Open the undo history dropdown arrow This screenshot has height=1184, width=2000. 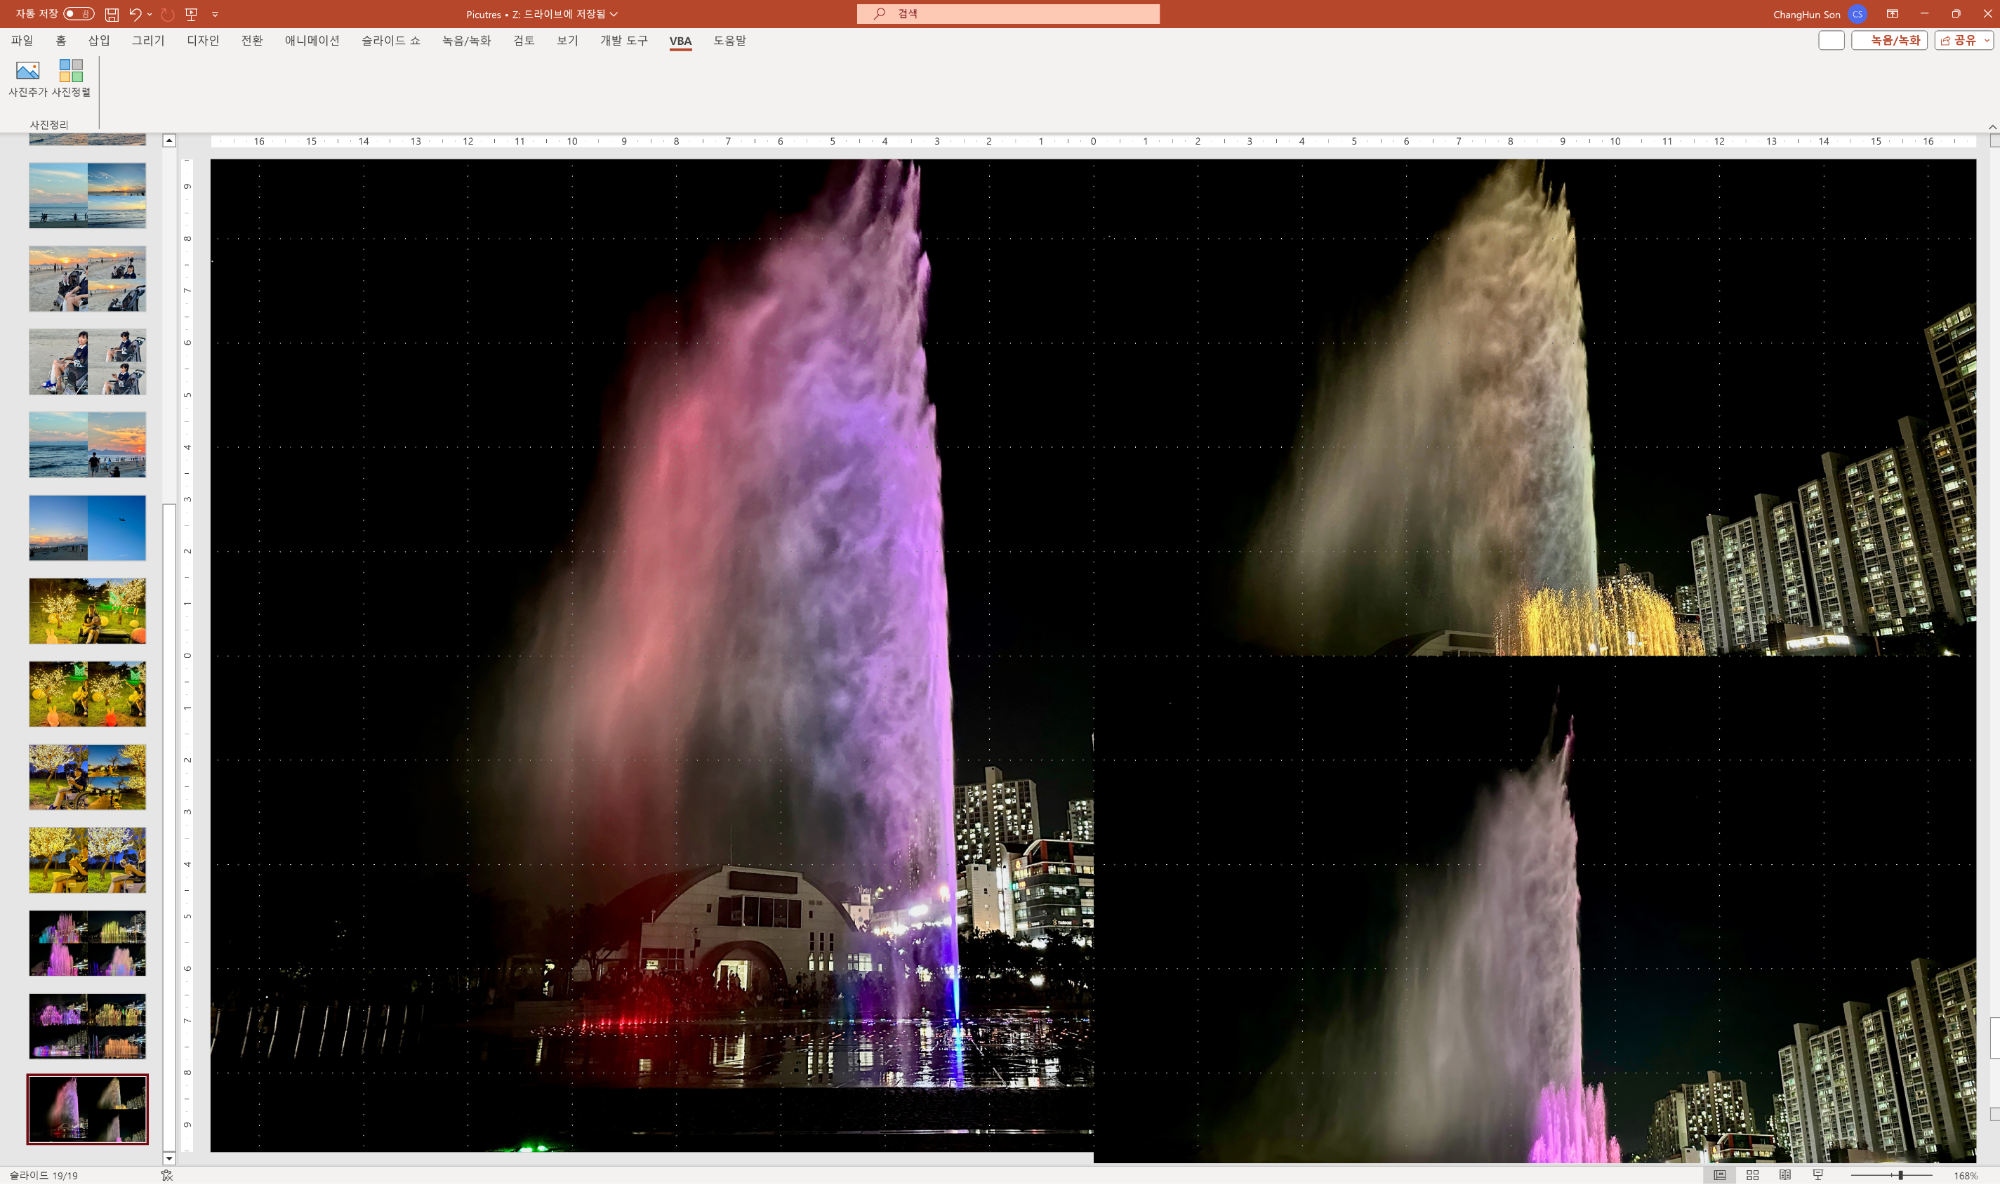(150, 14)
